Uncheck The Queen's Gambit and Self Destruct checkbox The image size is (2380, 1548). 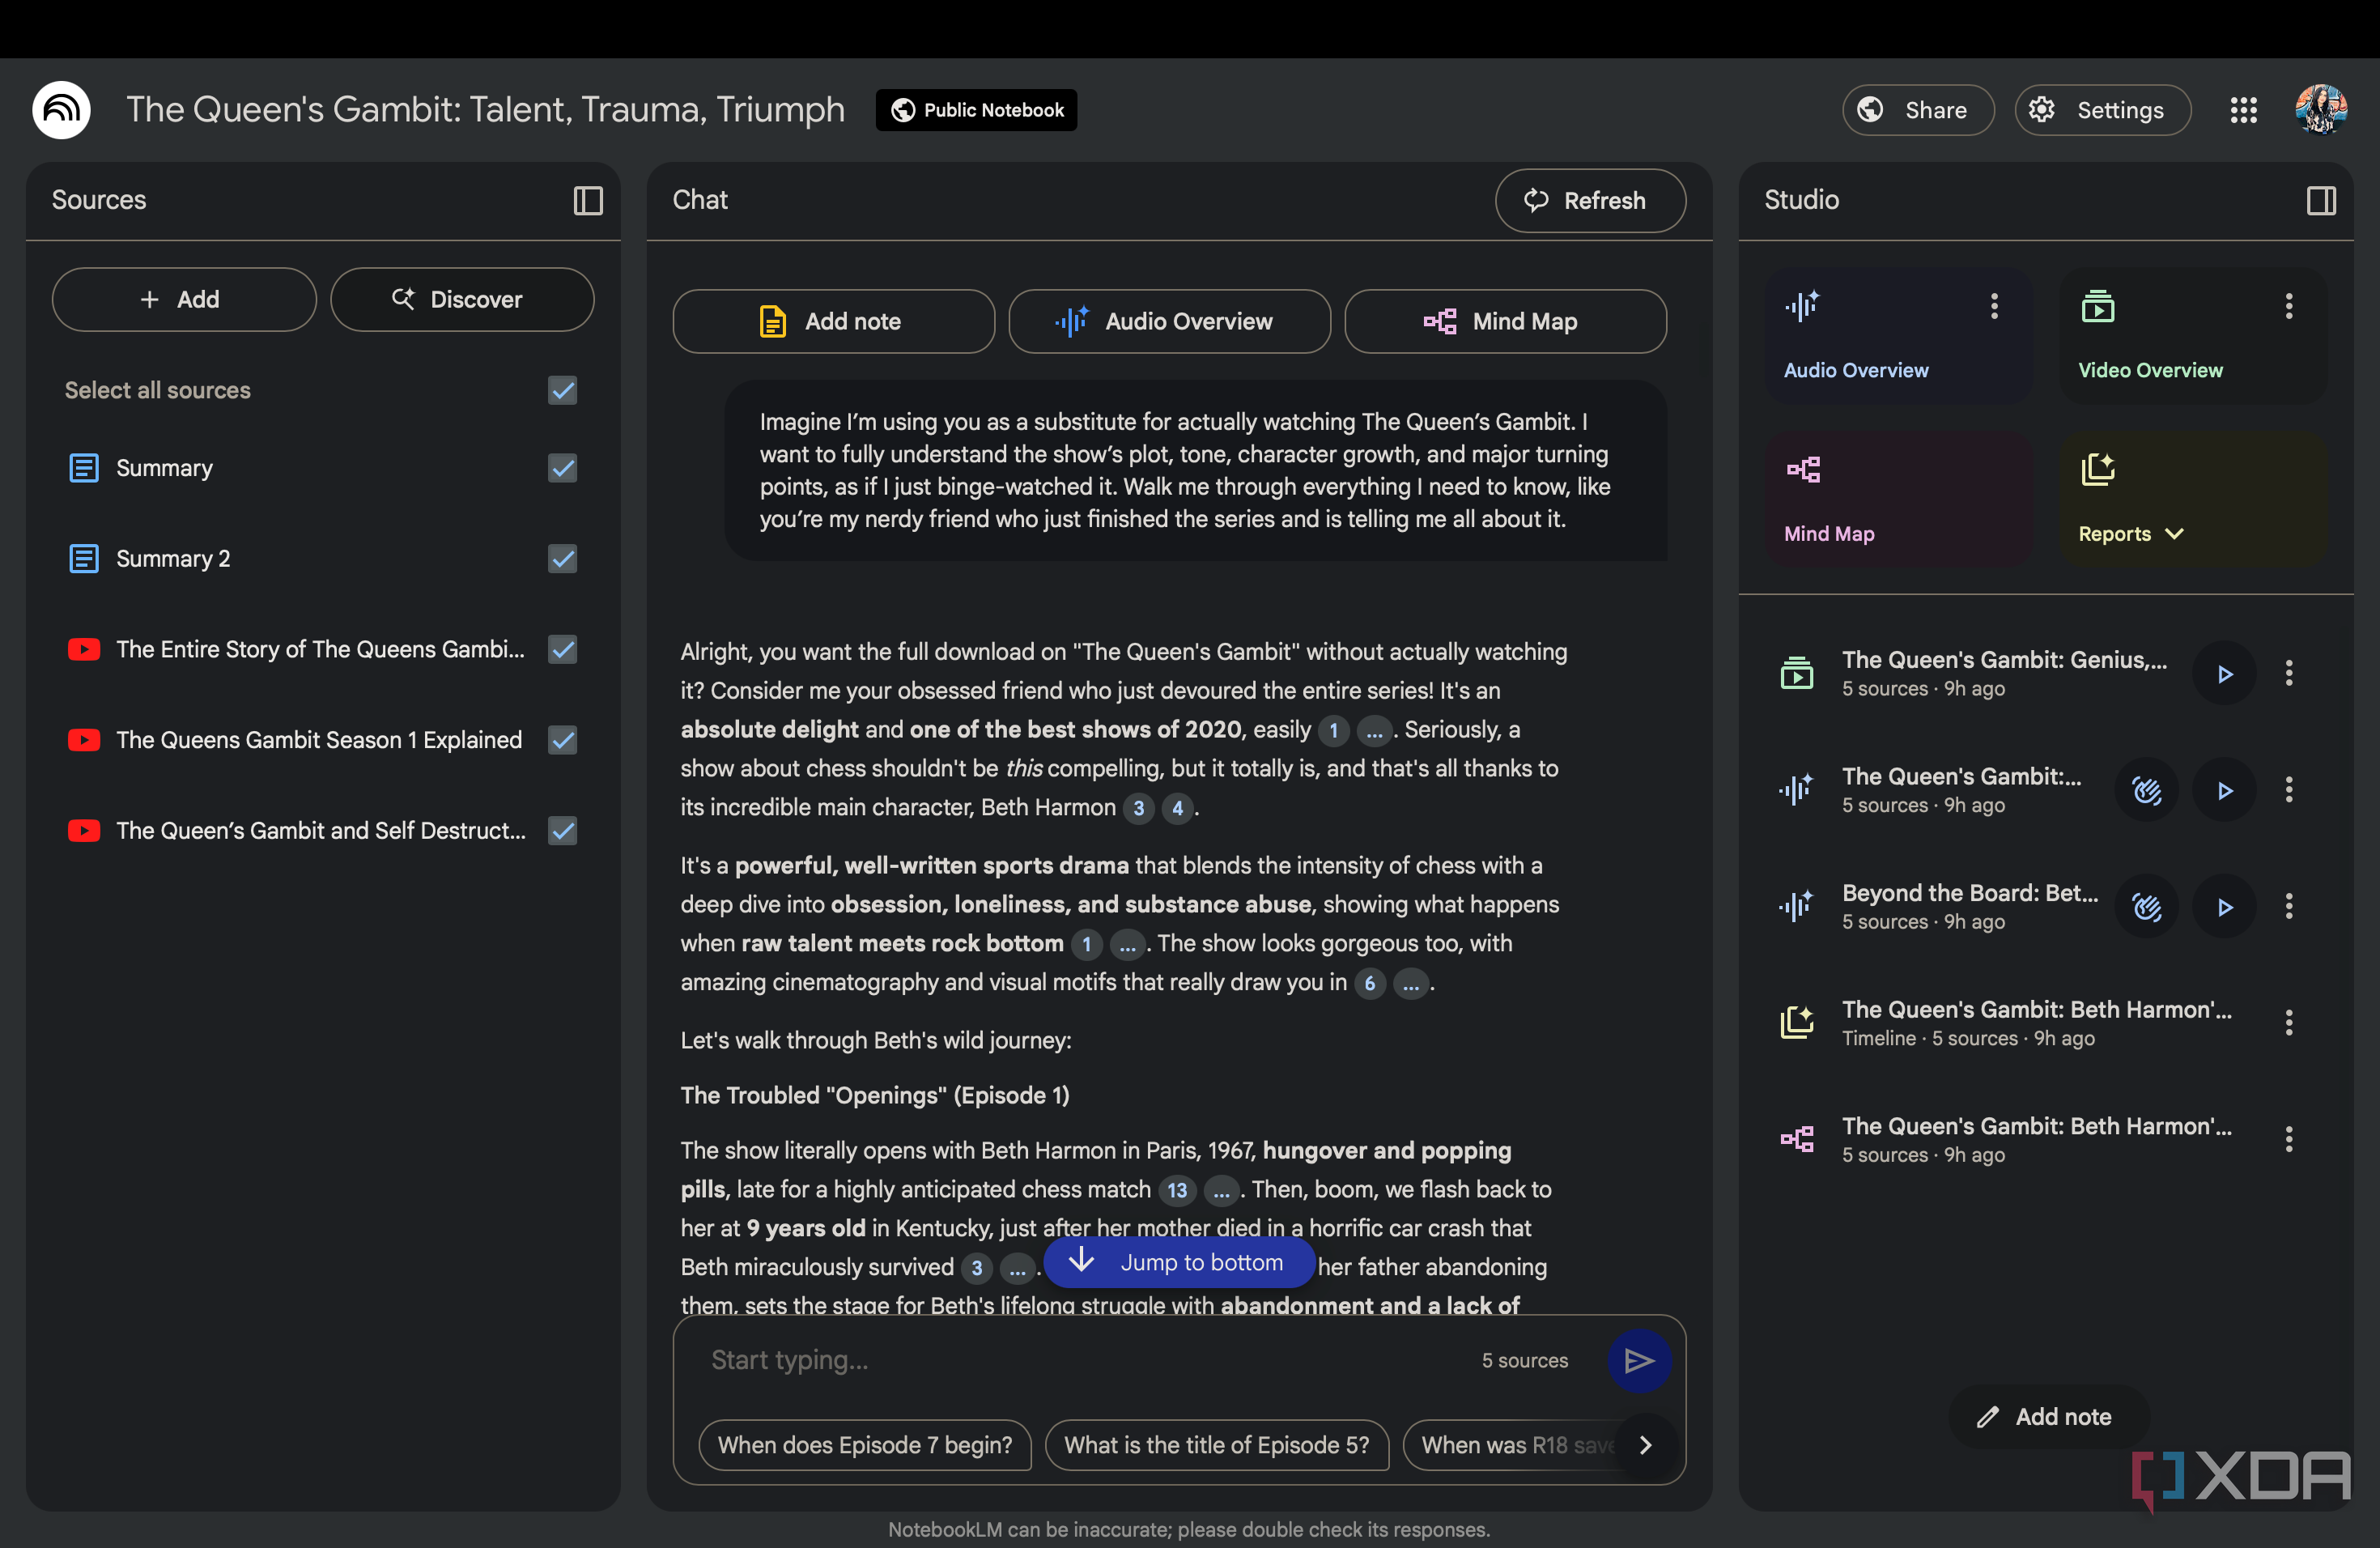(x=563, y=831)
